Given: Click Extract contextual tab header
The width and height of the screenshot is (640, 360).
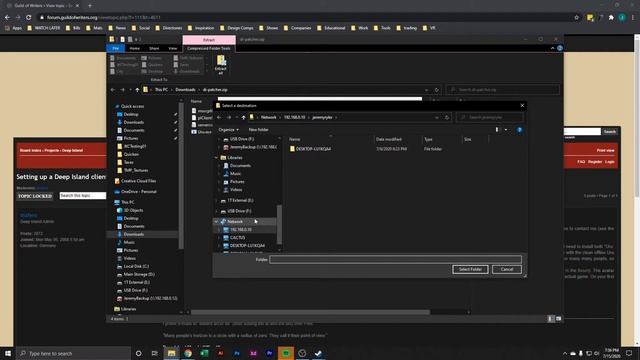Looking at the screenshot, I should coord(209,40).
